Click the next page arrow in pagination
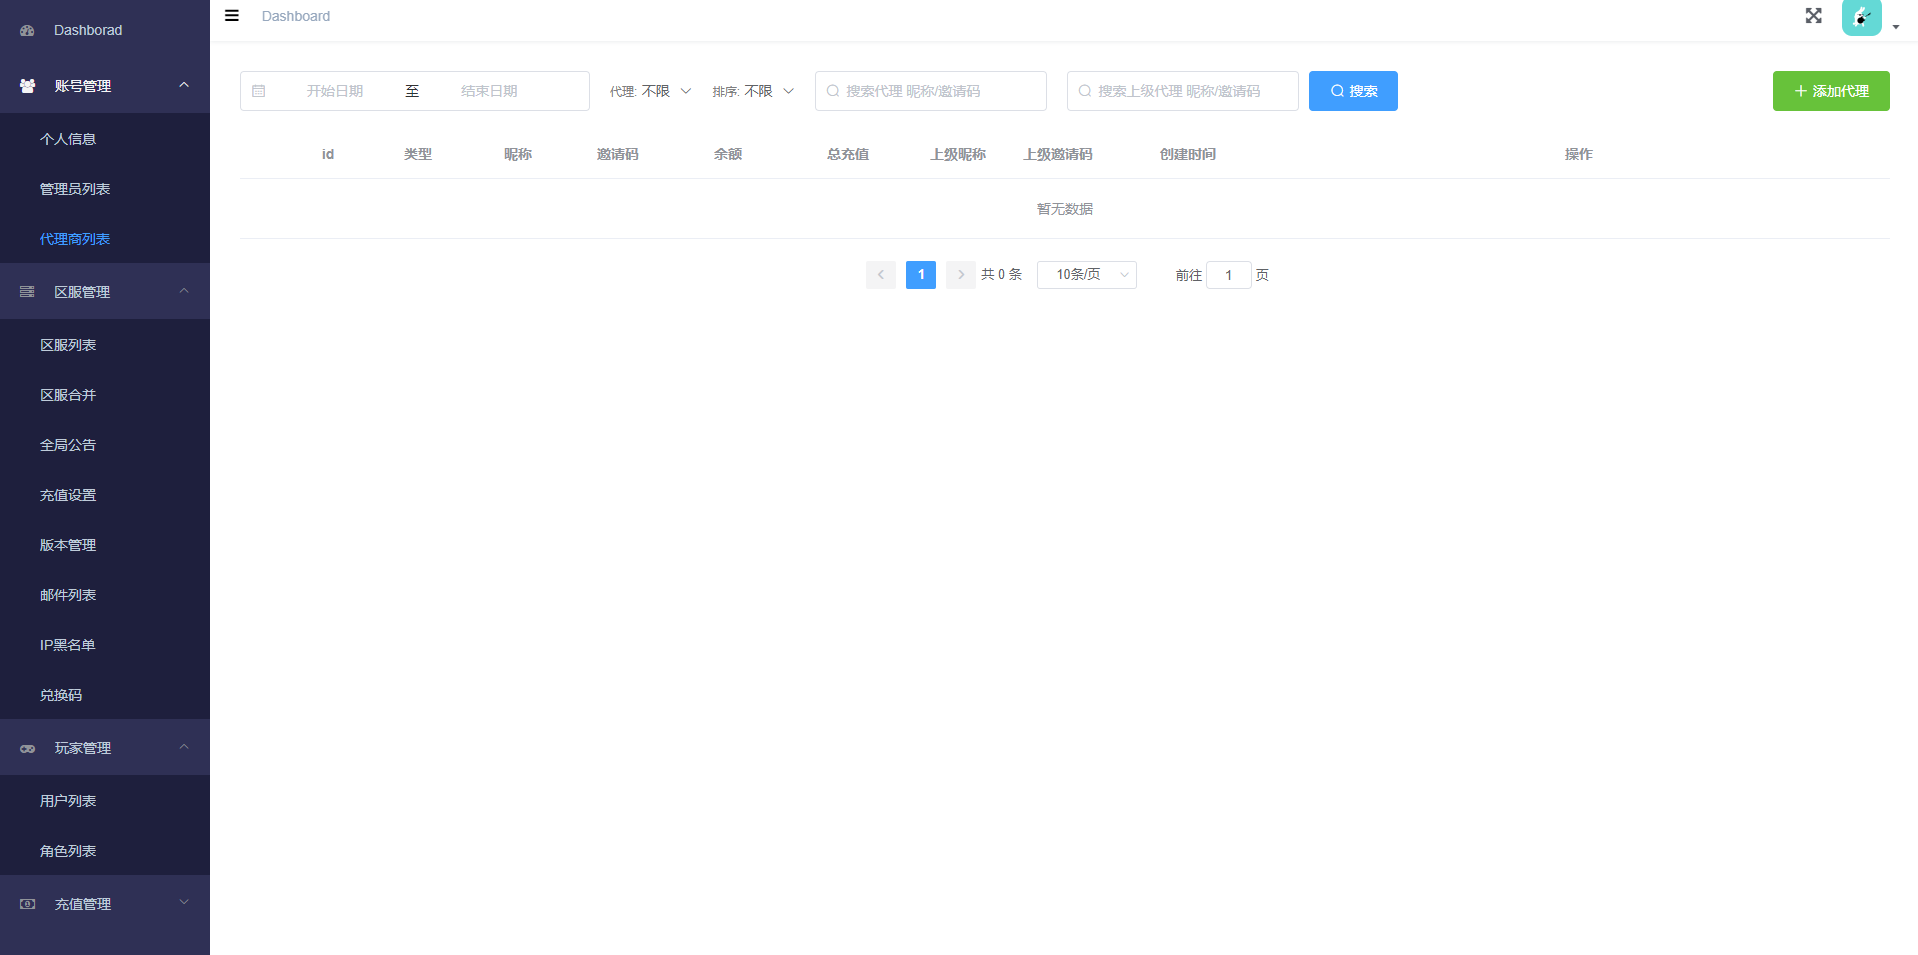The image size is (1918, 955). click(x=960, y=275)
